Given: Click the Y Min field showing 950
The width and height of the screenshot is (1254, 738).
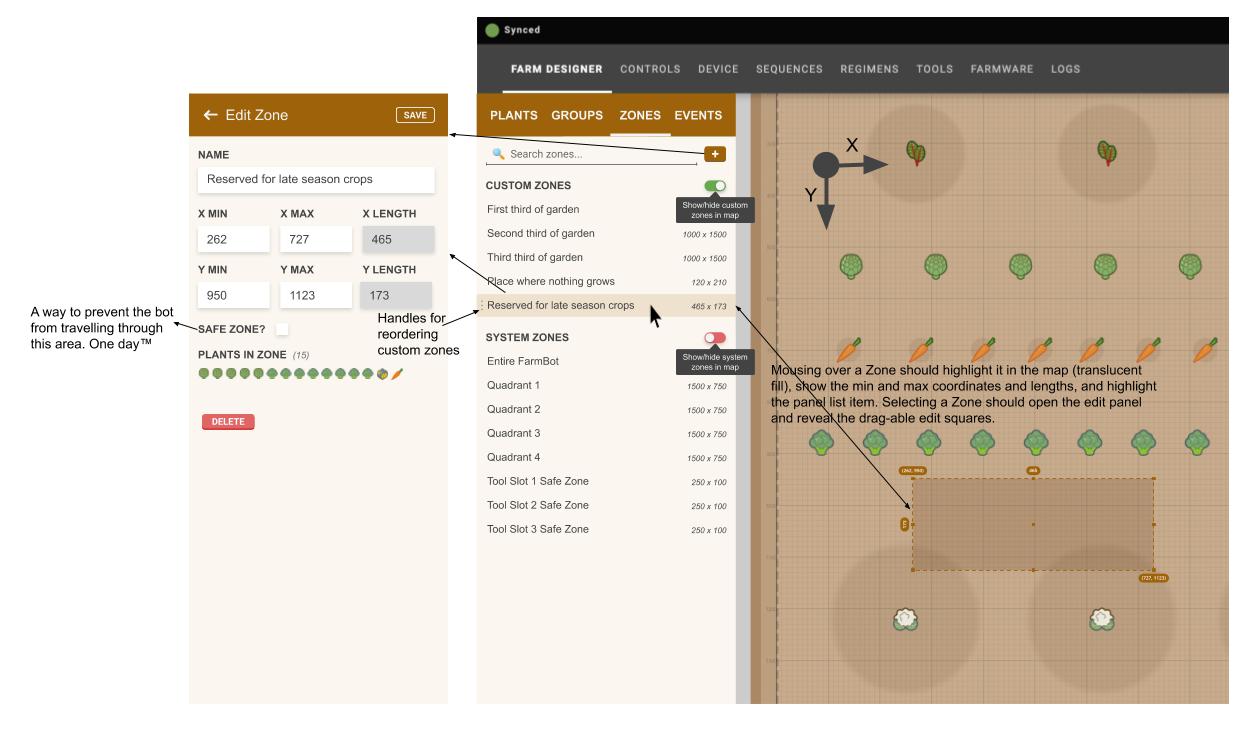Looking at the screenshot, I should pos(234,295).
